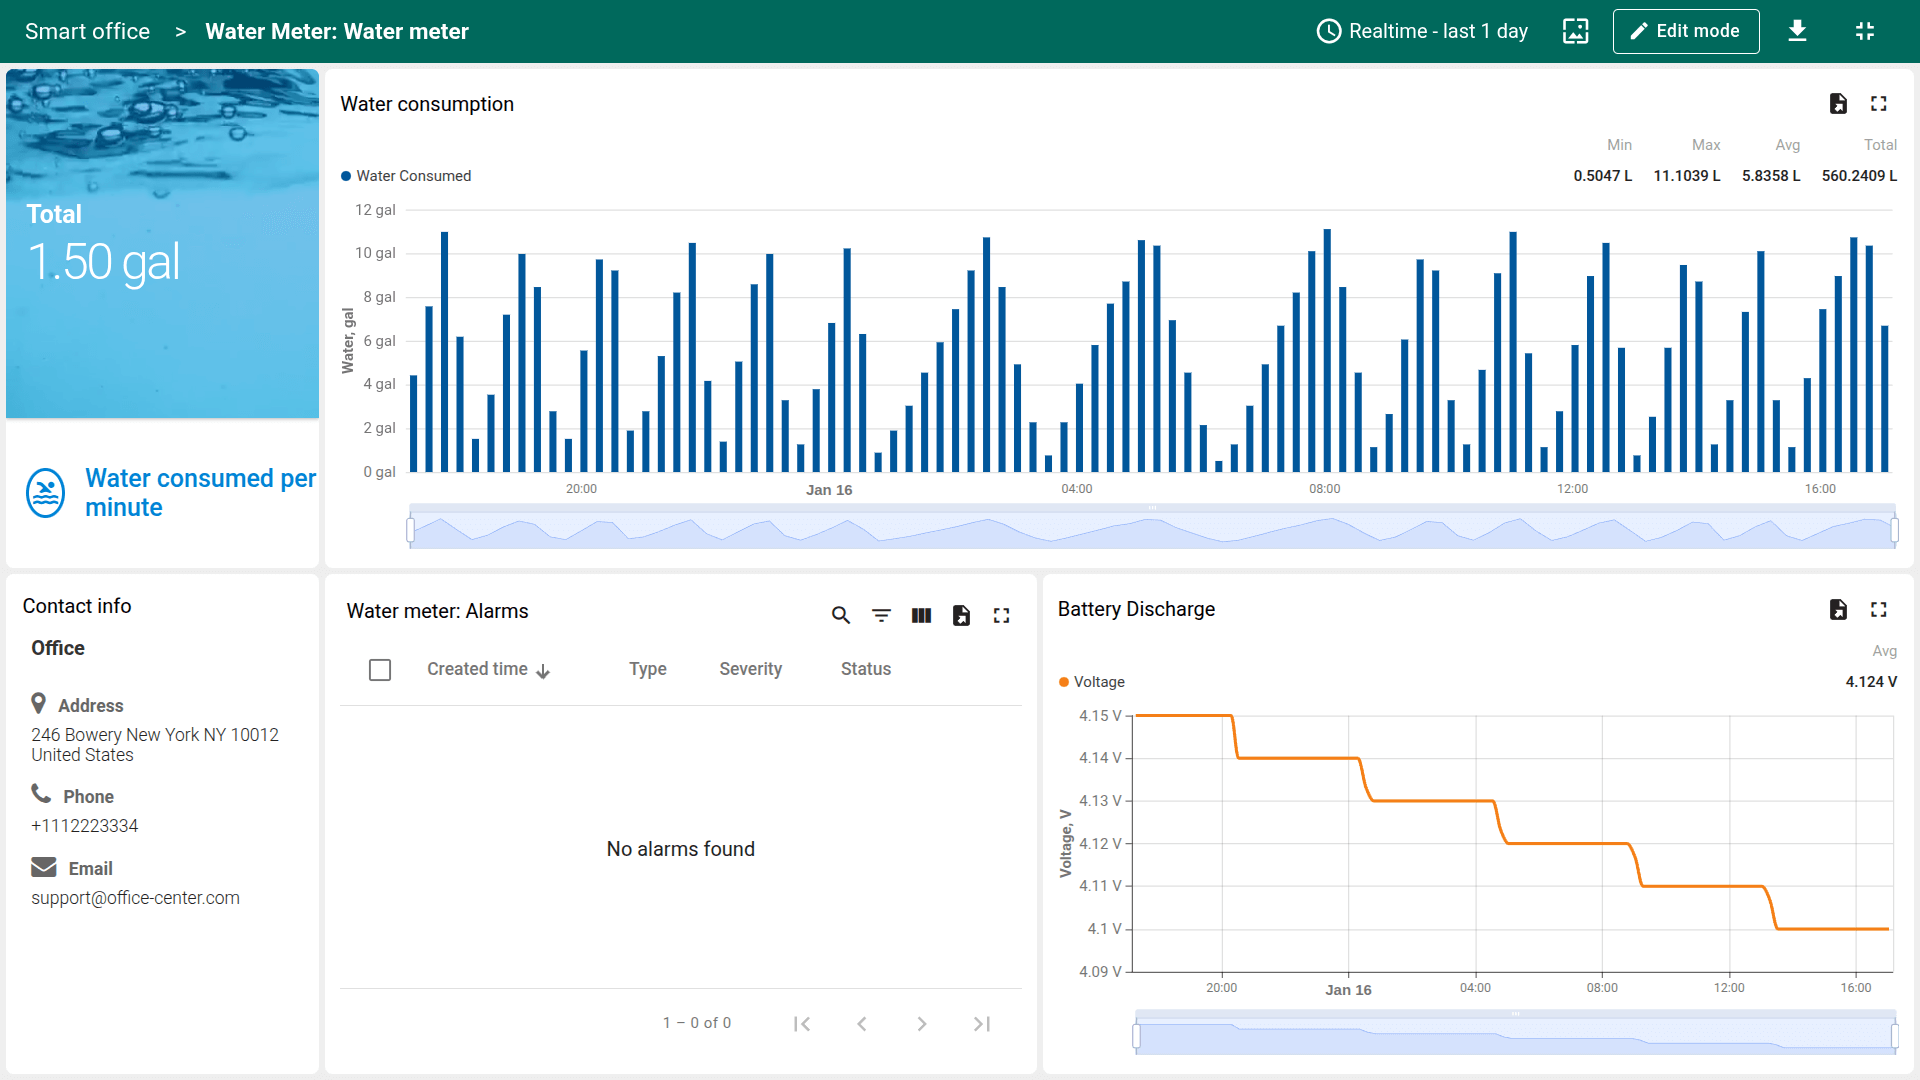Click the Edit mode button
This screenshot has width=1920, height=1080.
click(x=1685, y=31)
